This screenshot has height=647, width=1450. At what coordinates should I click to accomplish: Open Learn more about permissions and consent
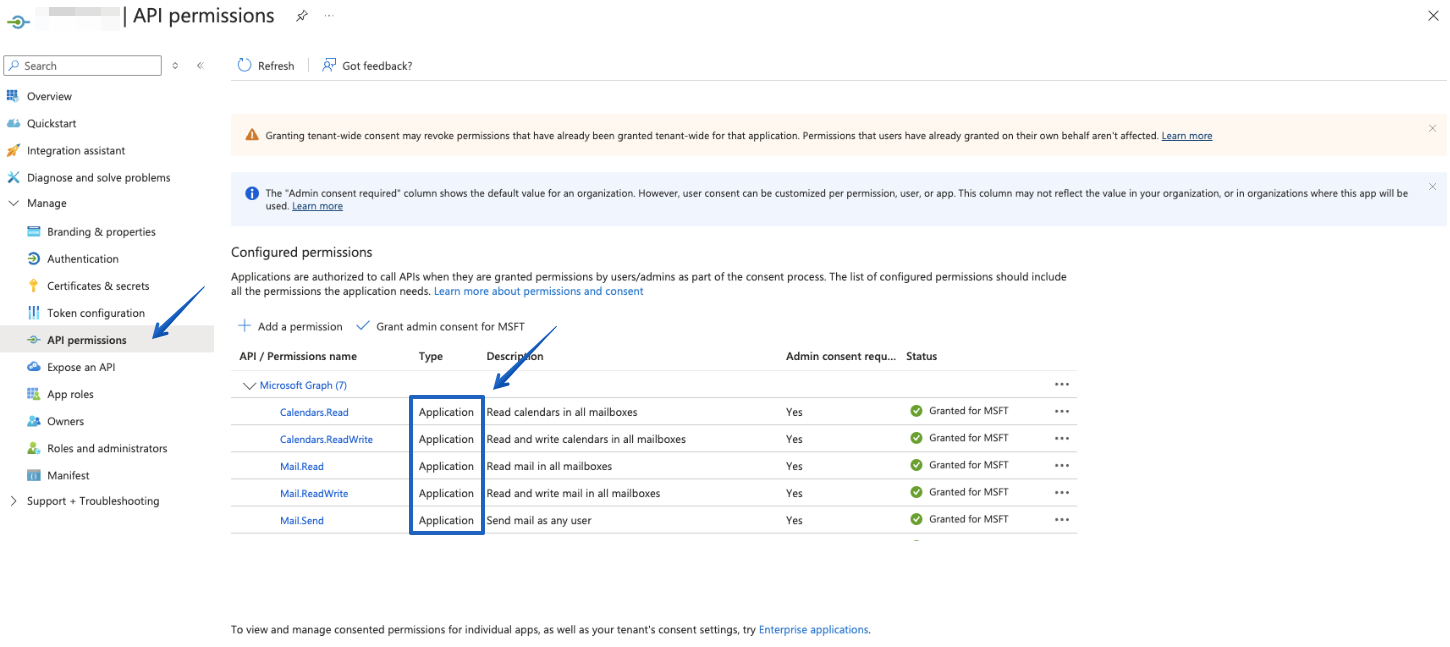[538, 291]
